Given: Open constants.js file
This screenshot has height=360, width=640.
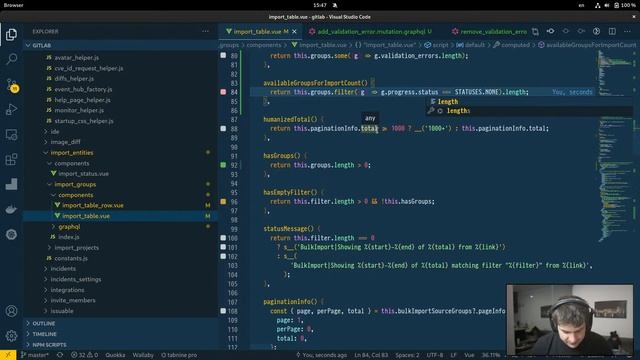Looking at the screenshot, I should click(x=121, y=258).
